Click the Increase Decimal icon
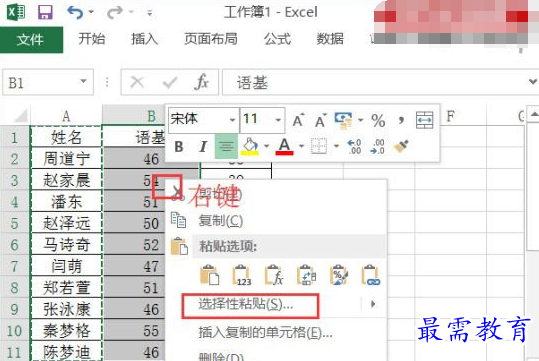Screen dimensions: 539x361 click(354, 146)
